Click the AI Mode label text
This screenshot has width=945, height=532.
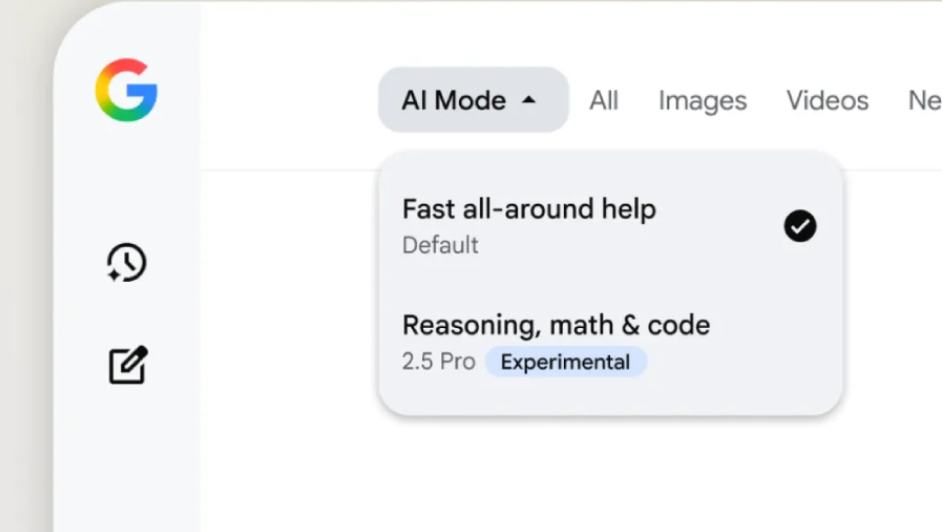(453, 100)
